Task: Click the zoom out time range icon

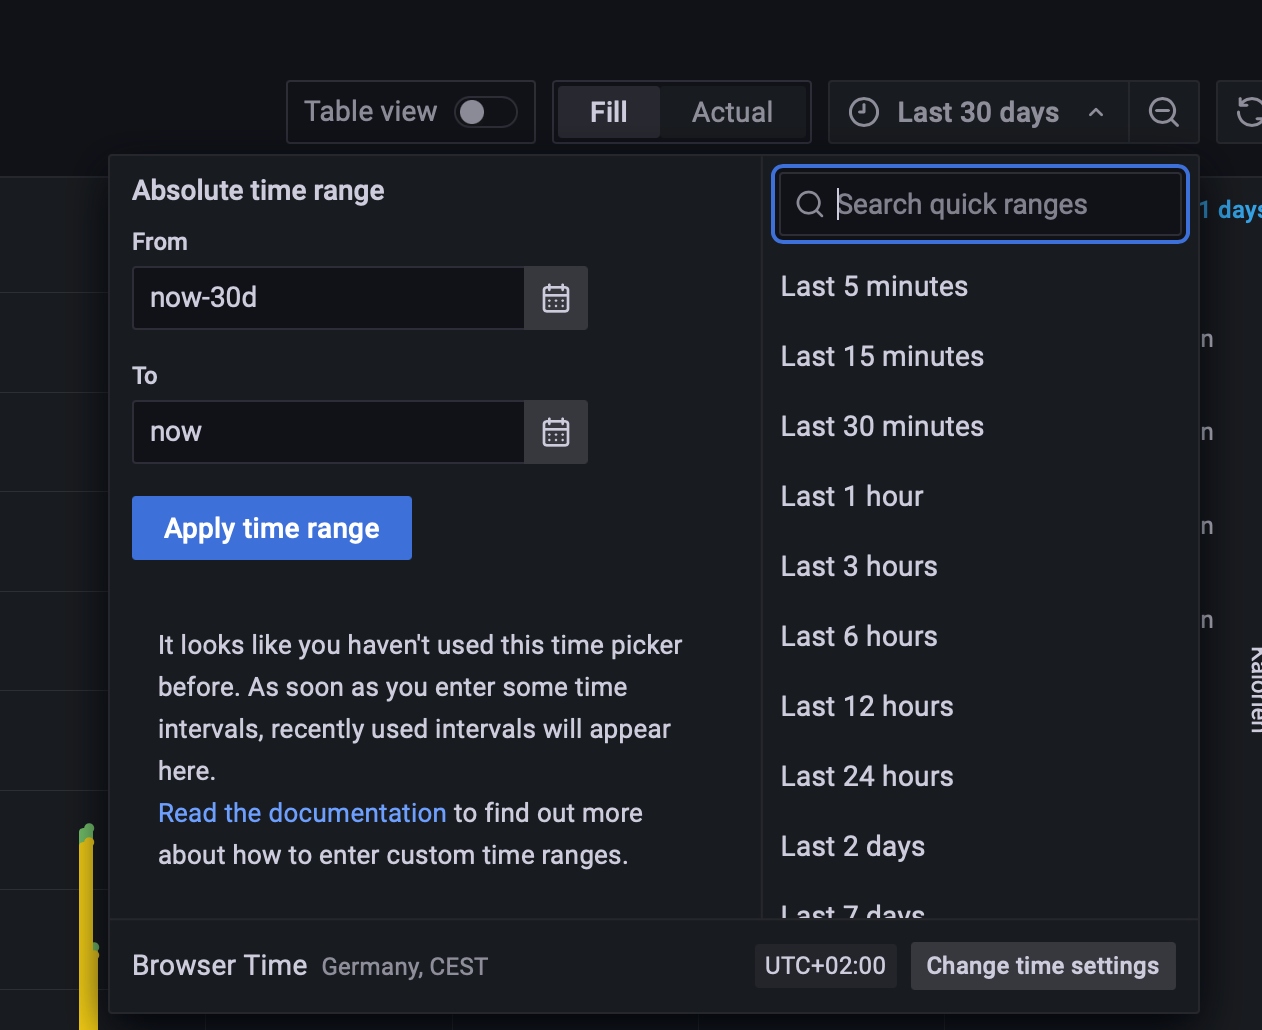Action: [1164, 112]
